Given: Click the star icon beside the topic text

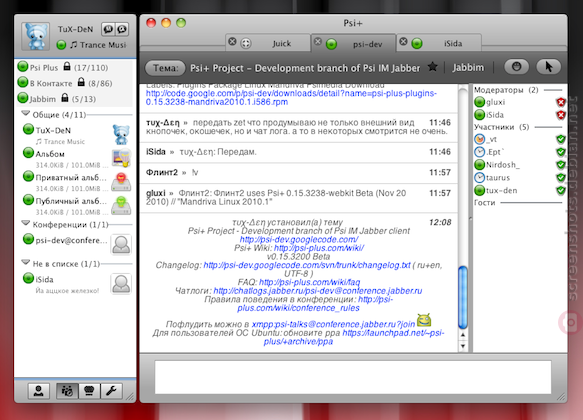Looking at the screenshot, I should click(432, 67).
